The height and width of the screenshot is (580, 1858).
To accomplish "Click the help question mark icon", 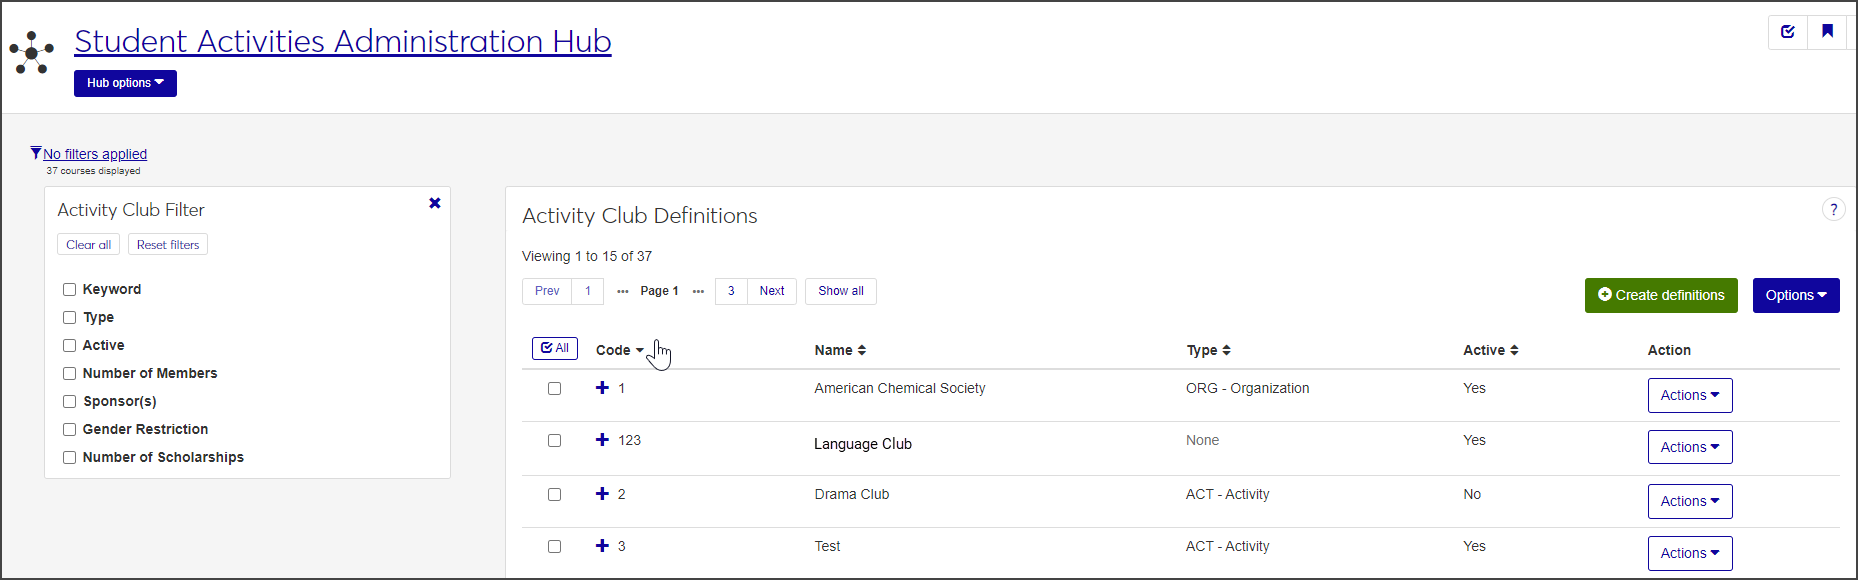I will tap(1833, 210).
